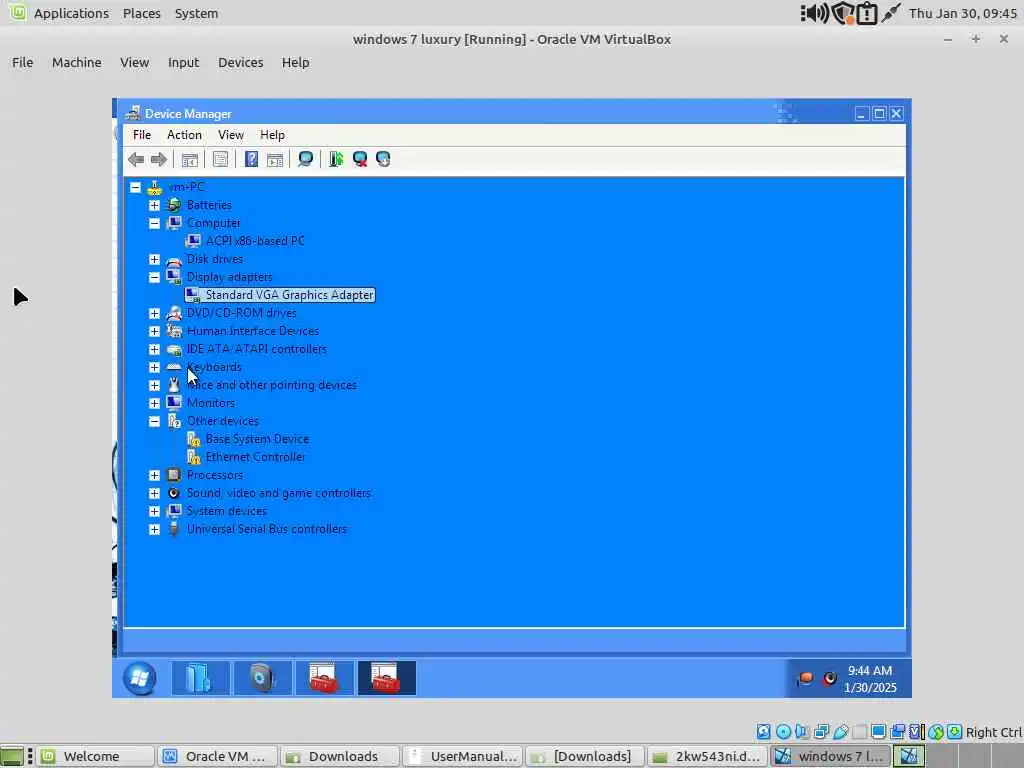Click VirtualBox recording status icon
This screenshot has width=1024, height=768.
[x=898, y=732]
